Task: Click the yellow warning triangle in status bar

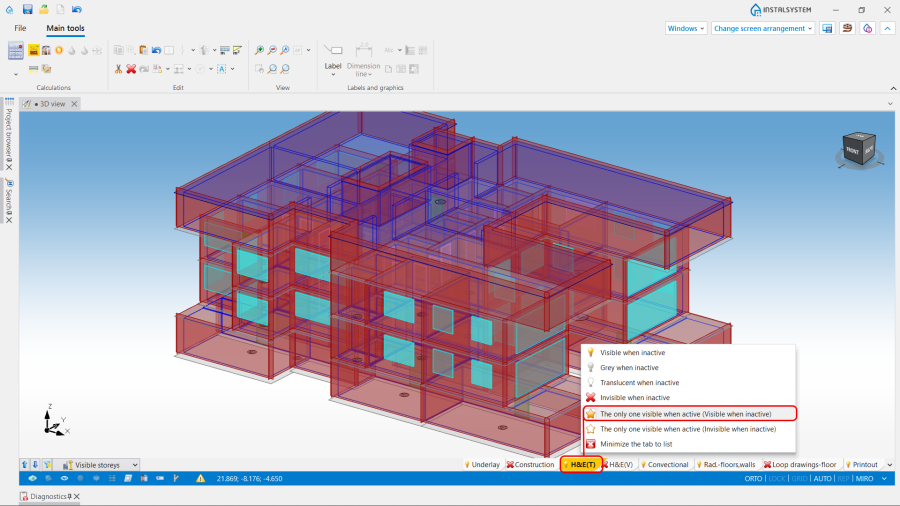Action: [x=200, y=479]
